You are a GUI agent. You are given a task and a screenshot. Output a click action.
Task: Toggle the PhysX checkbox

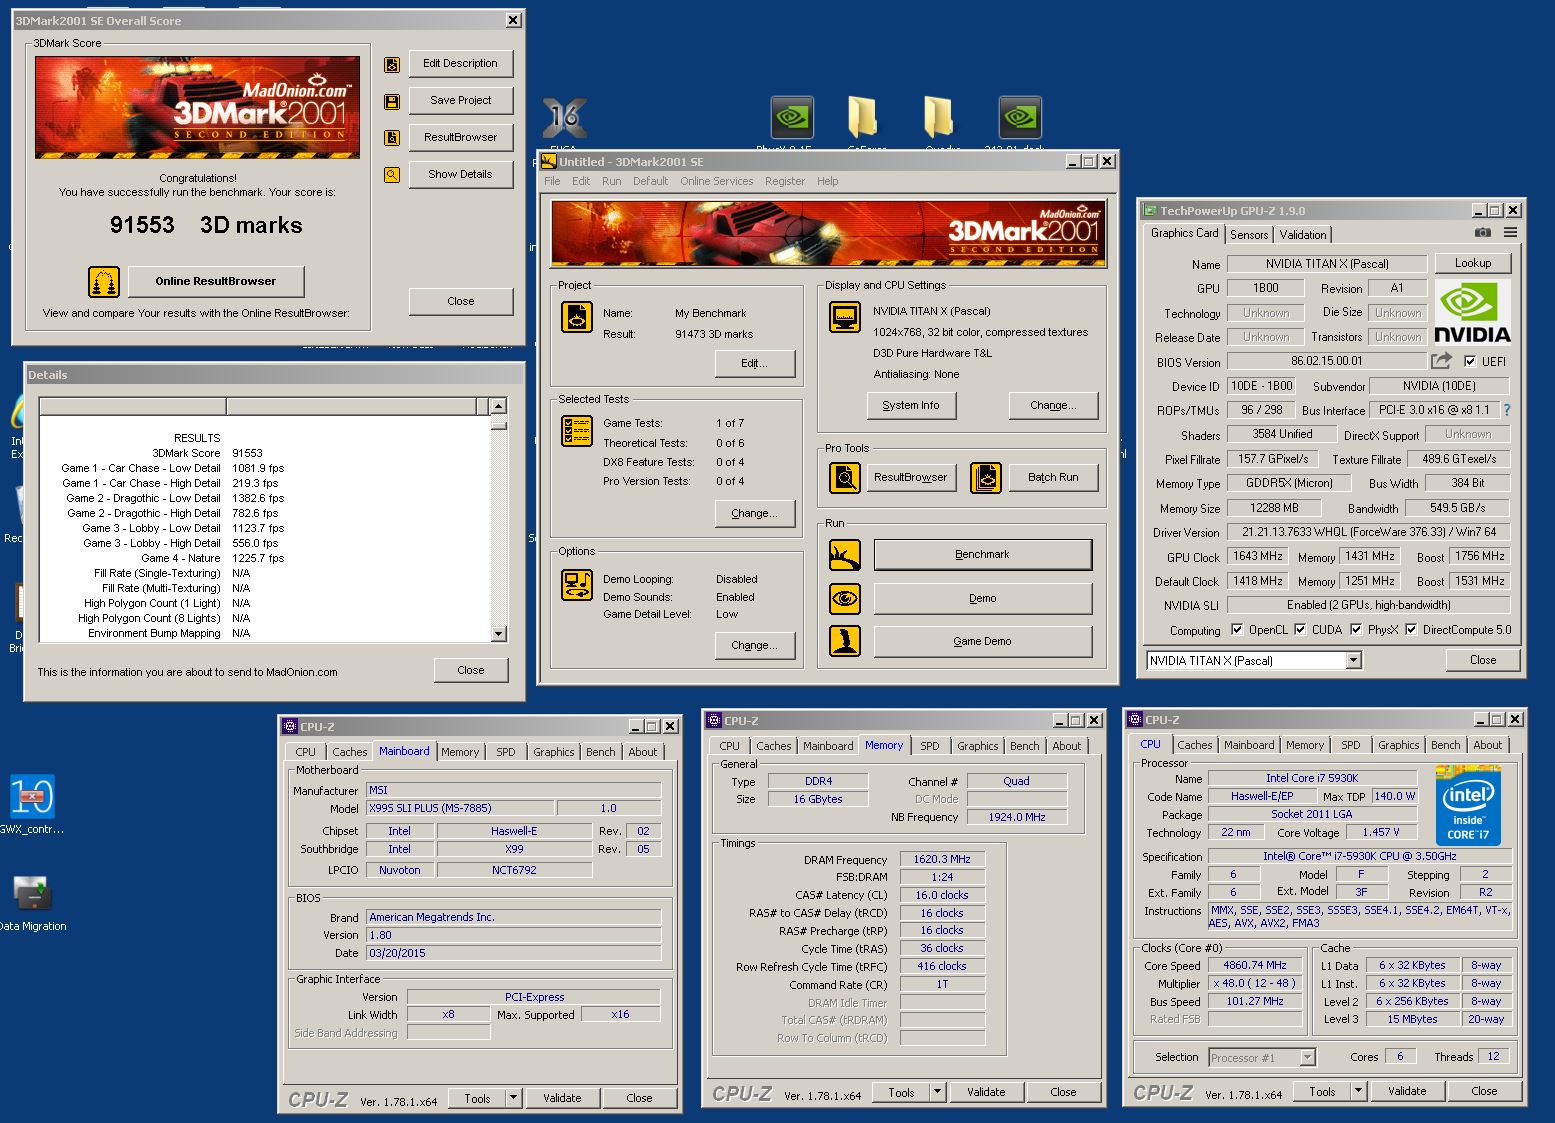pos(1356,629)
